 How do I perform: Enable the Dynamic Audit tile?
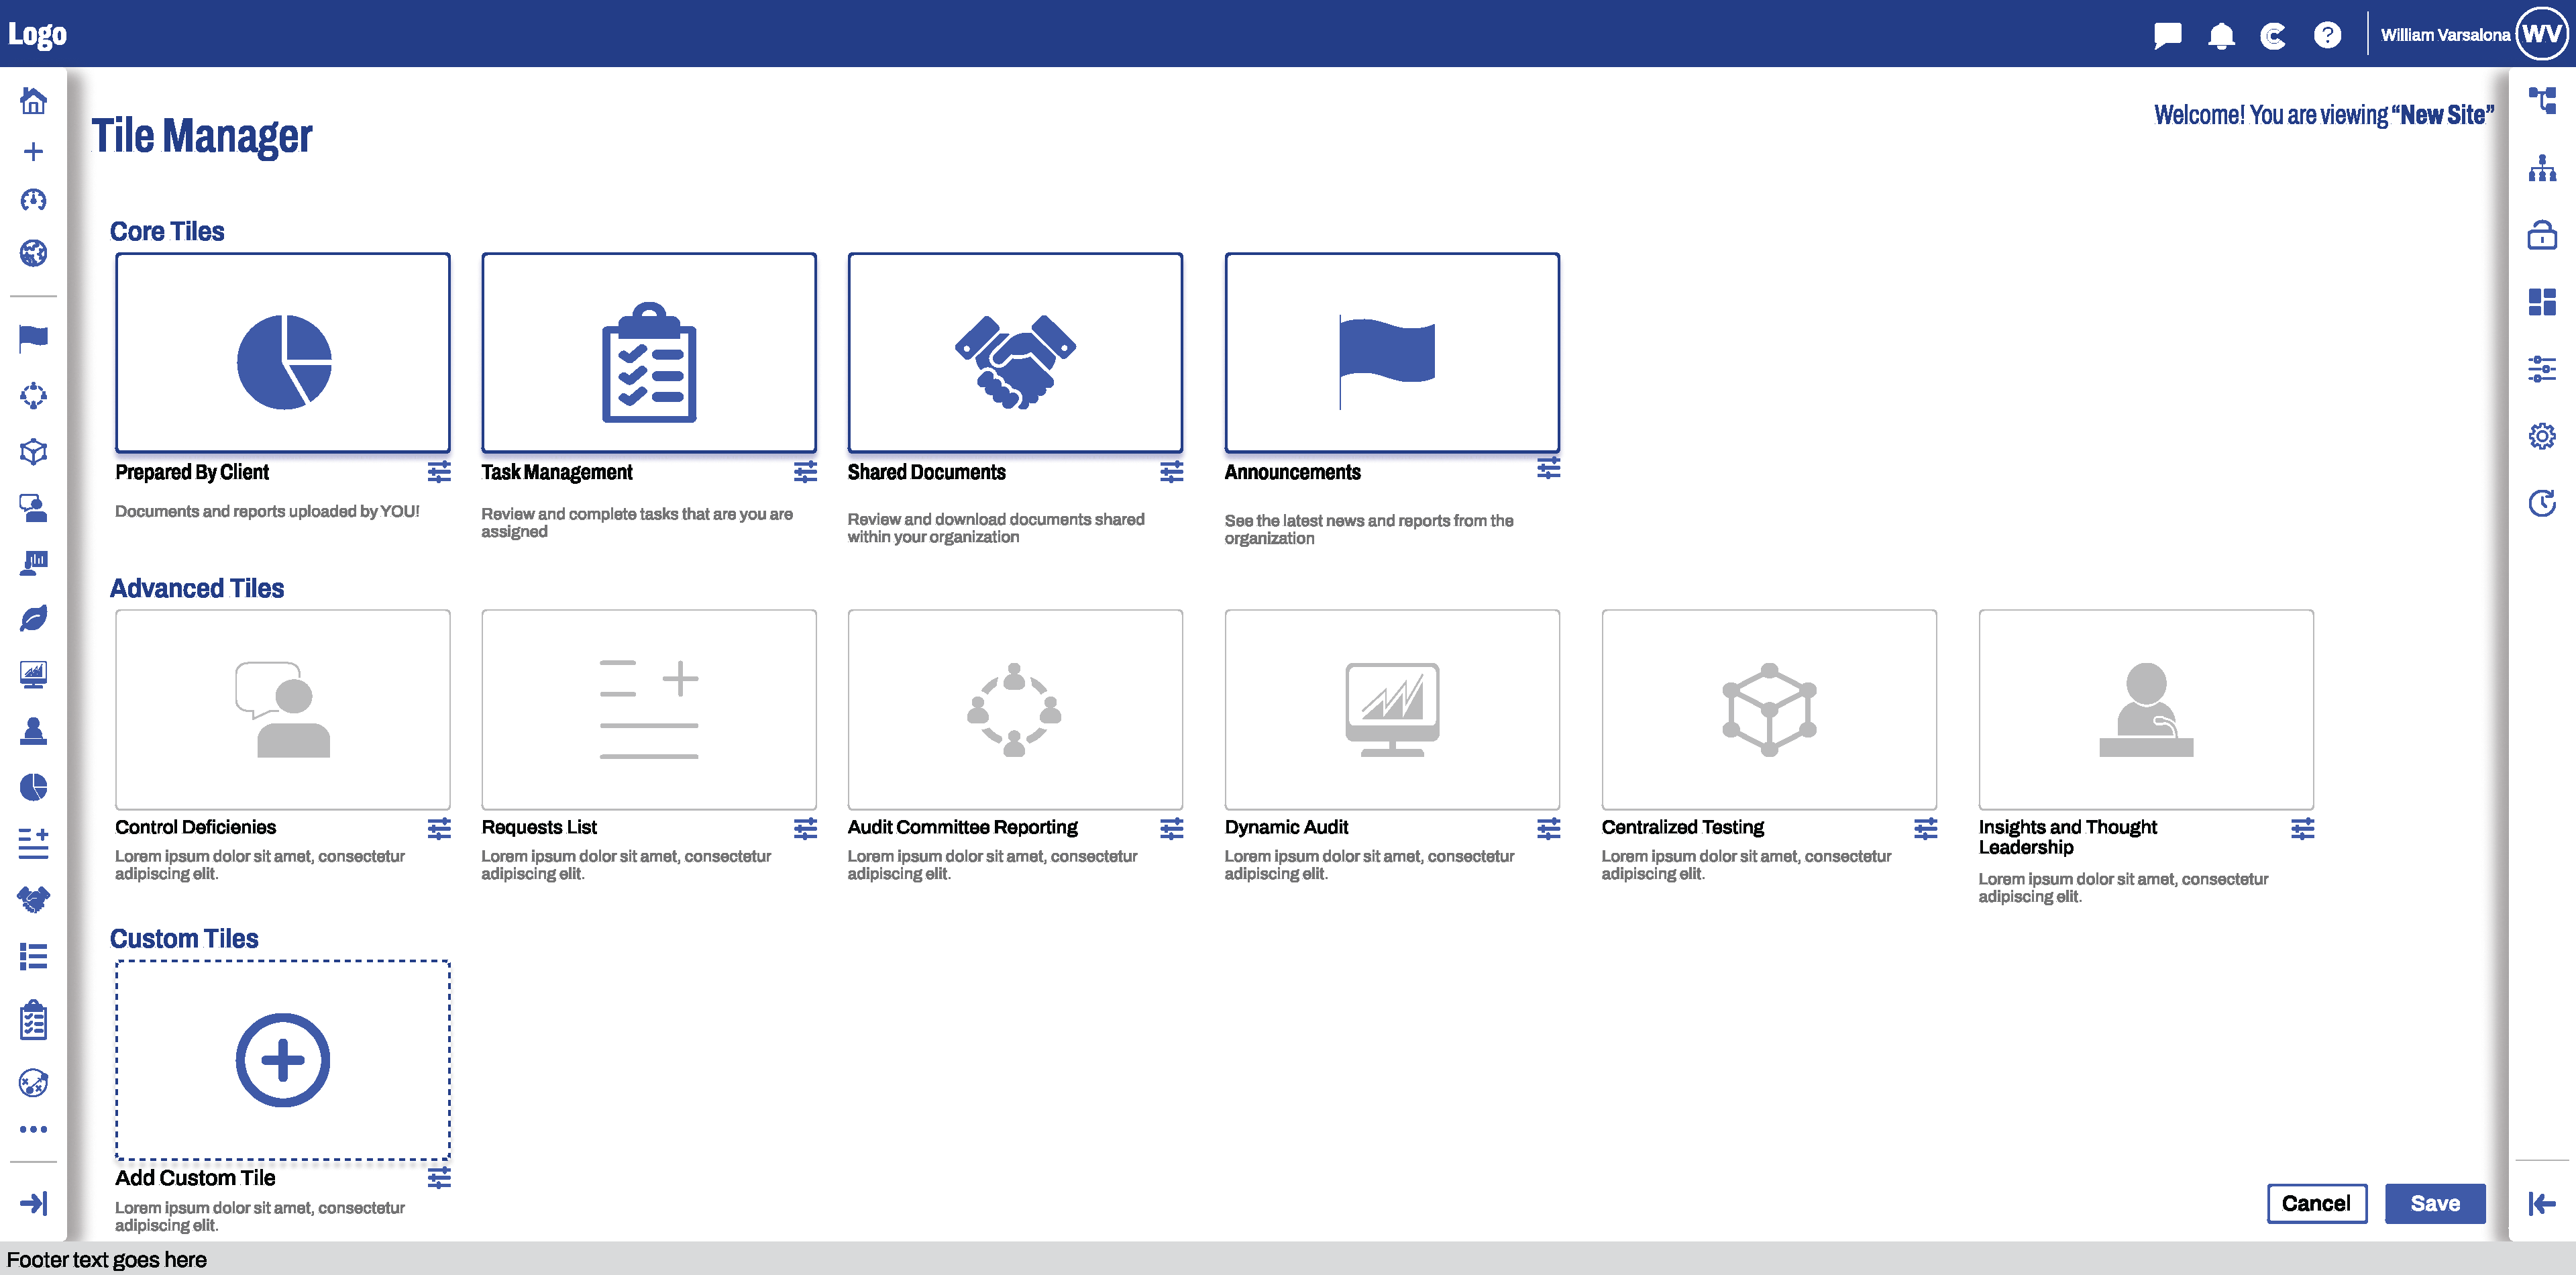tap(1392, 709)
